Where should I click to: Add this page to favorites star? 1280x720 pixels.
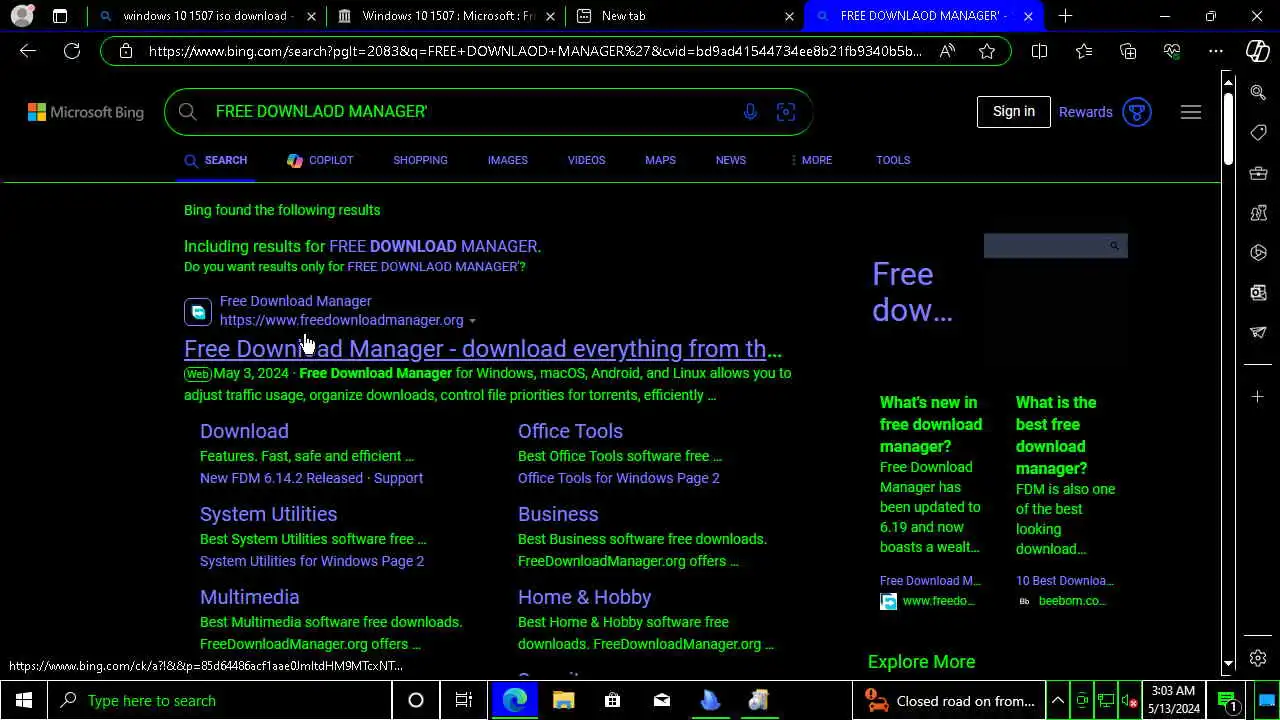point(987,51)
